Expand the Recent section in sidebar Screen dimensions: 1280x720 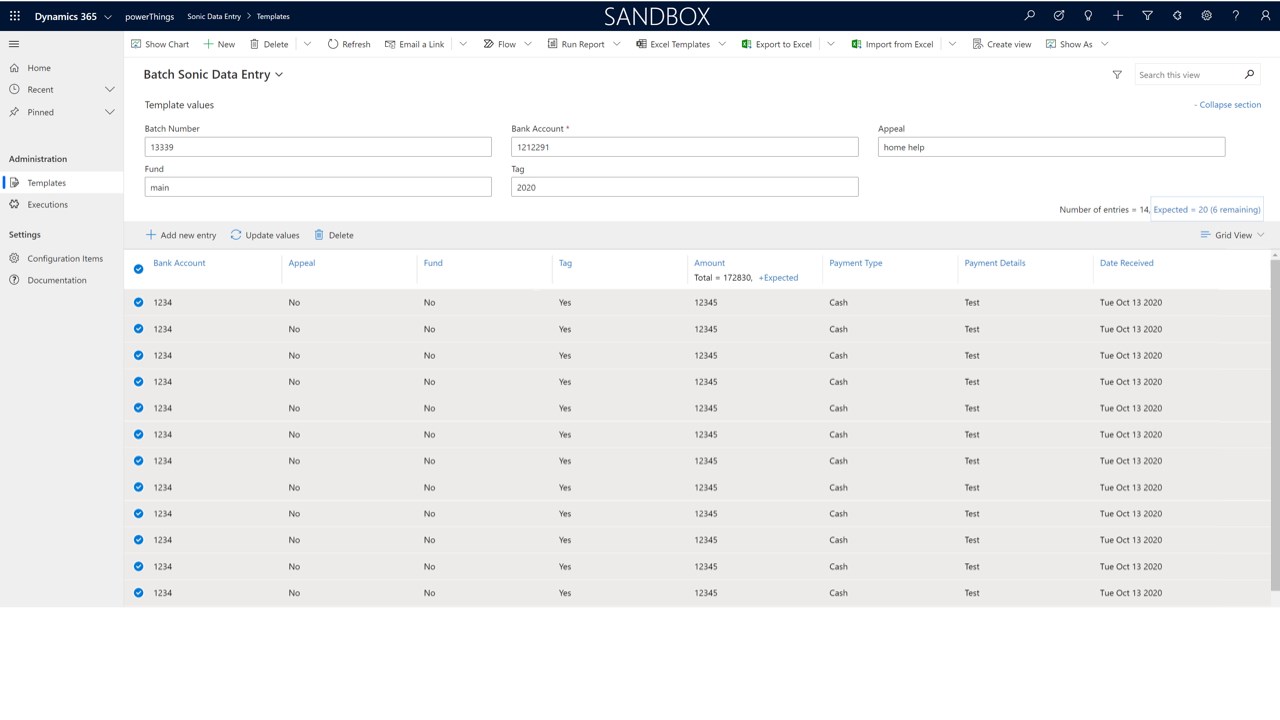110,90
